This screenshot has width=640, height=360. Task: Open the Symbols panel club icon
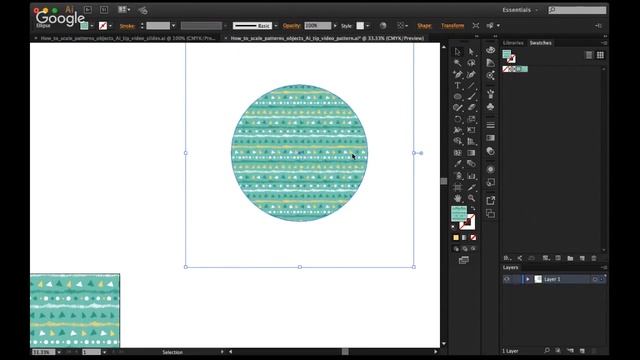click(x=491, y=107)
